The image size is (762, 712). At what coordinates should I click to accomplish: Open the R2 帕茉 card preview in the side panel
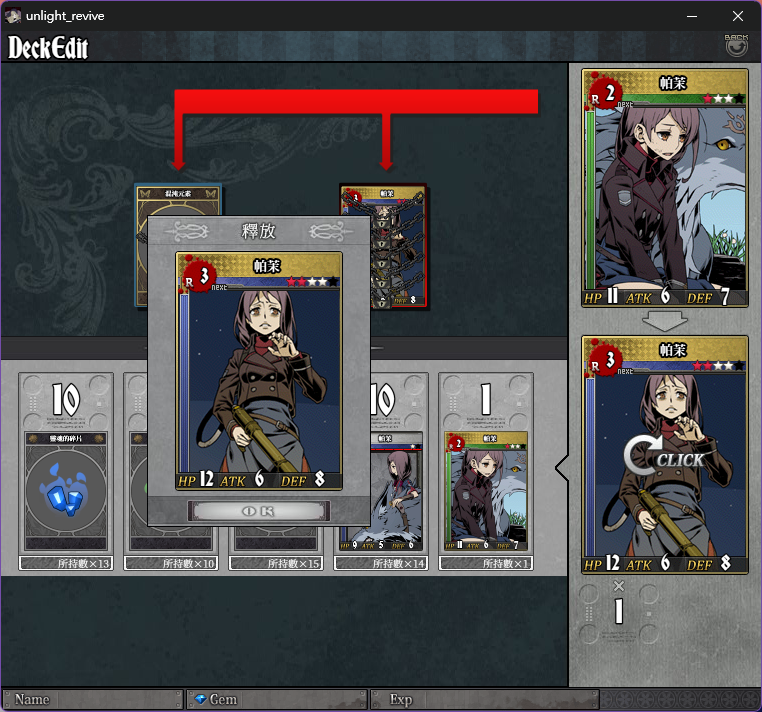click(664, 188)
